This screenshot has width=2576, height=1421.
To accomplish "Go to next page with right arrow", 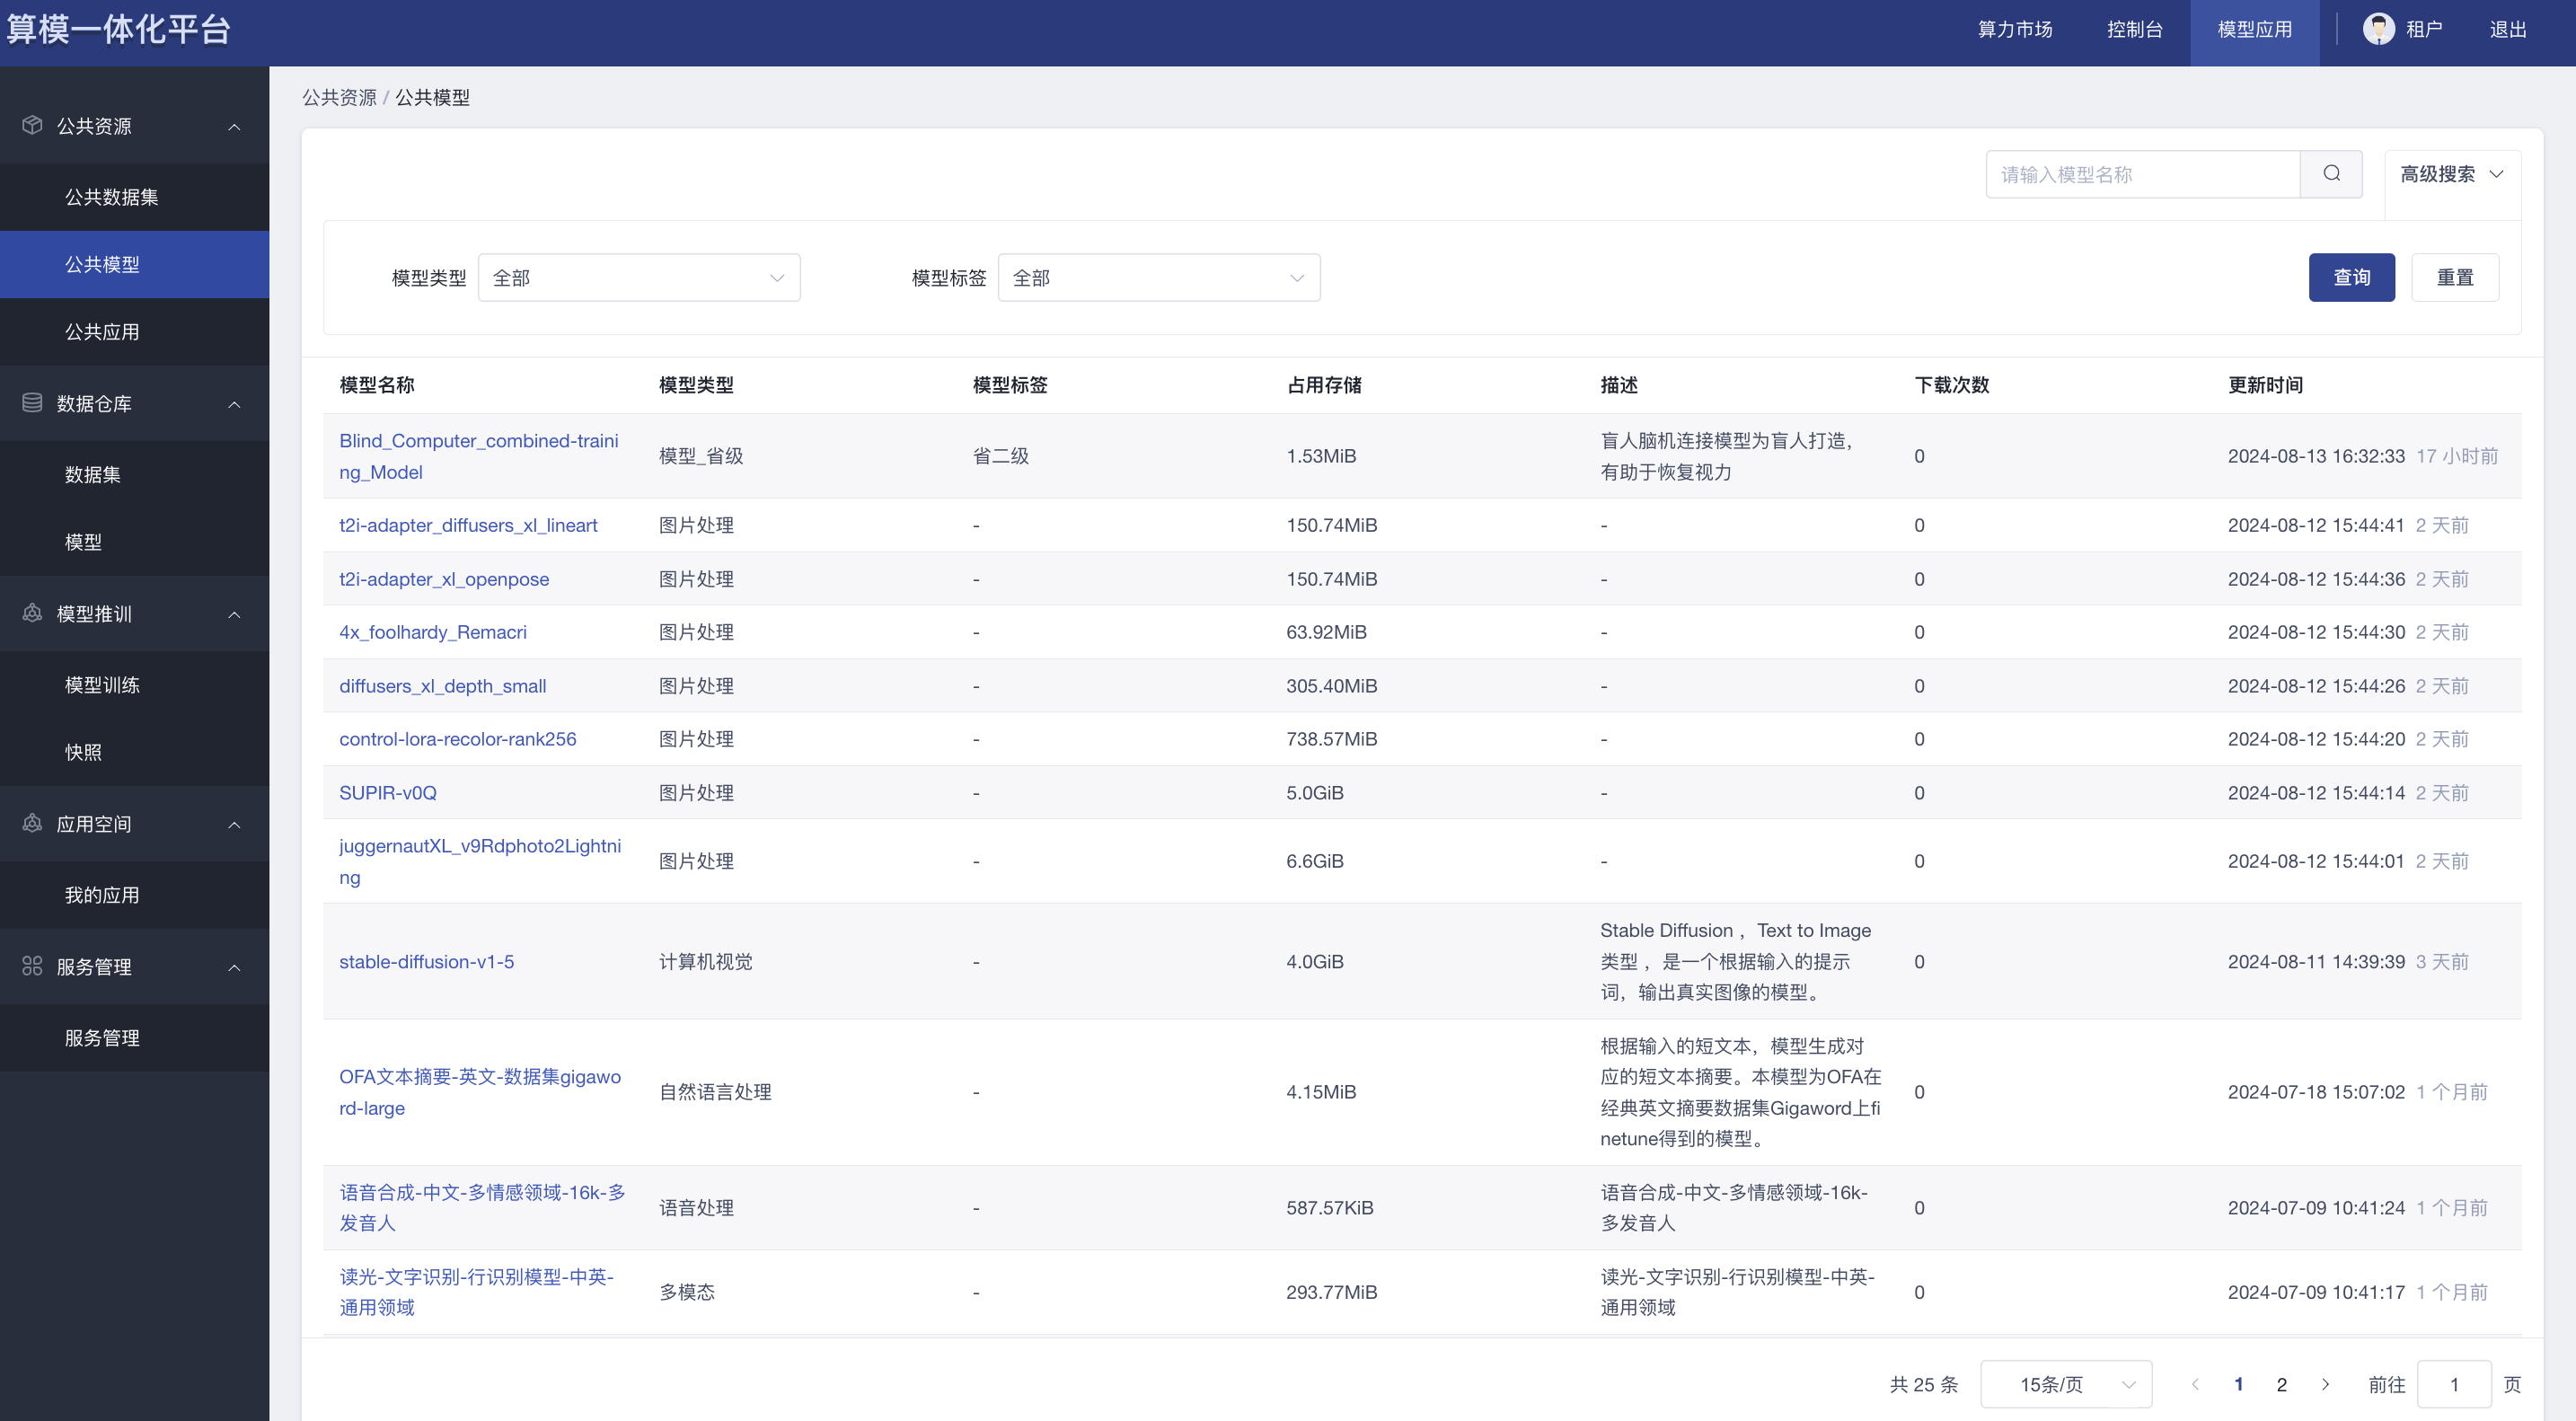I will tap(2325, 1384).
